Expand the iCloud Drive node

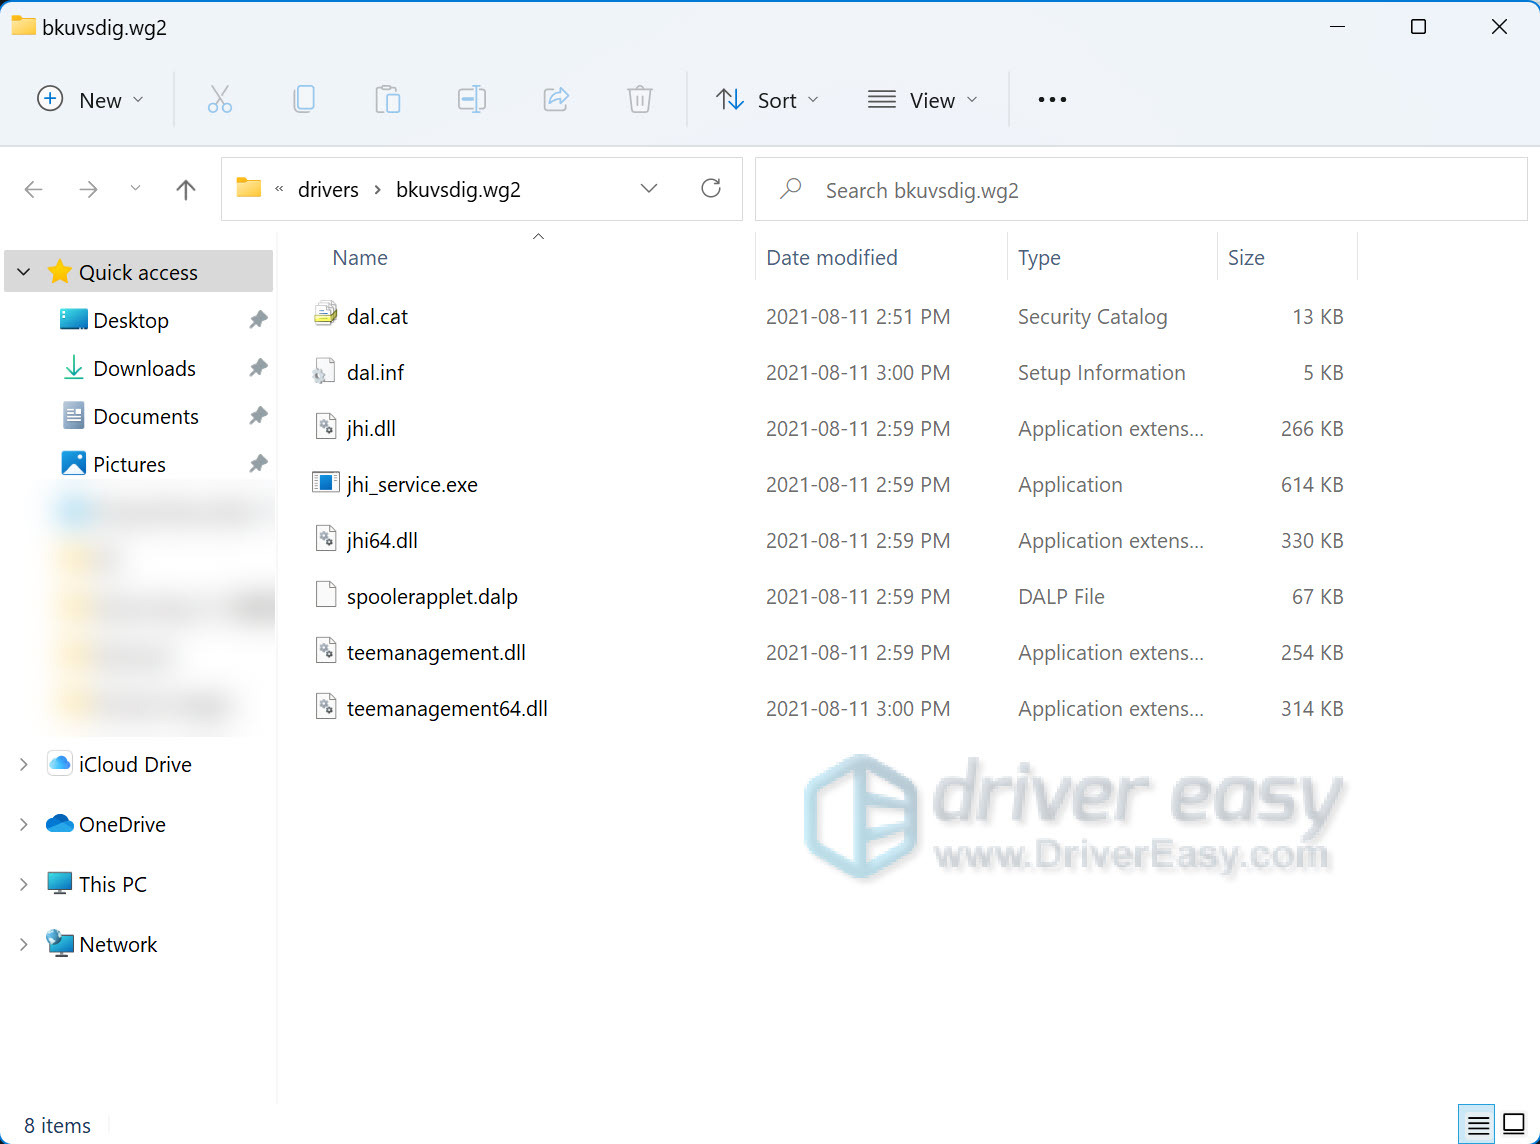tap(24, 764)
